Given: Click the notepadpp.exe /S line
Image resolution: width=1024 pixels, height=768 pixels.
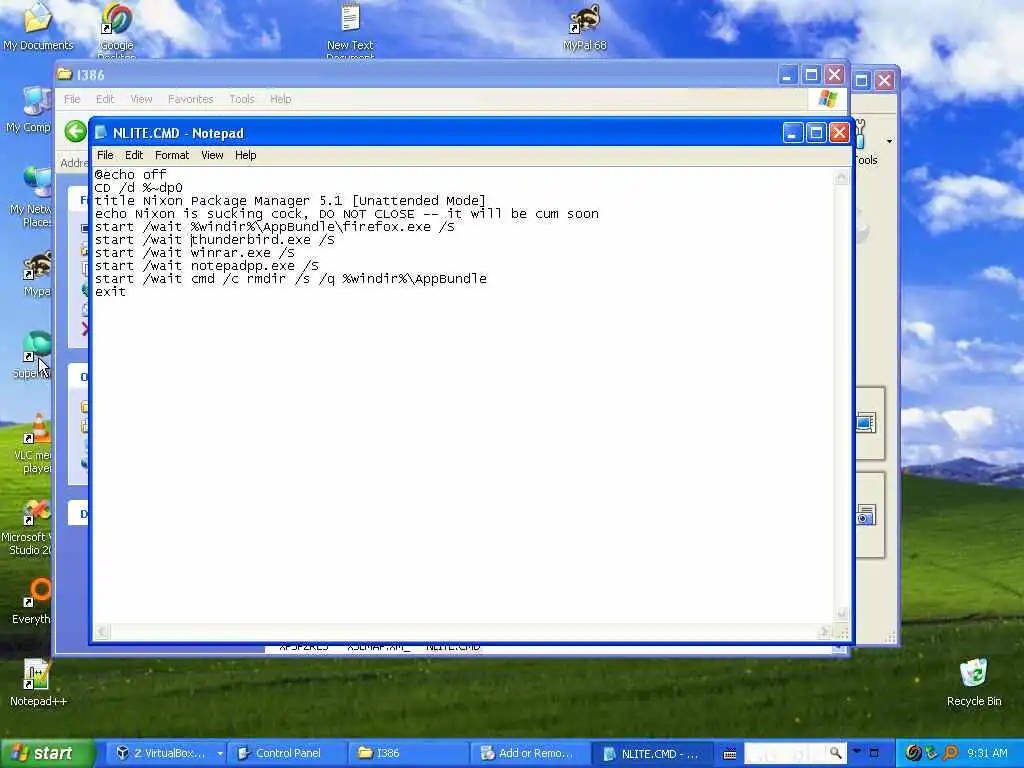Looking at the screenshot, I should pos(206,266).
